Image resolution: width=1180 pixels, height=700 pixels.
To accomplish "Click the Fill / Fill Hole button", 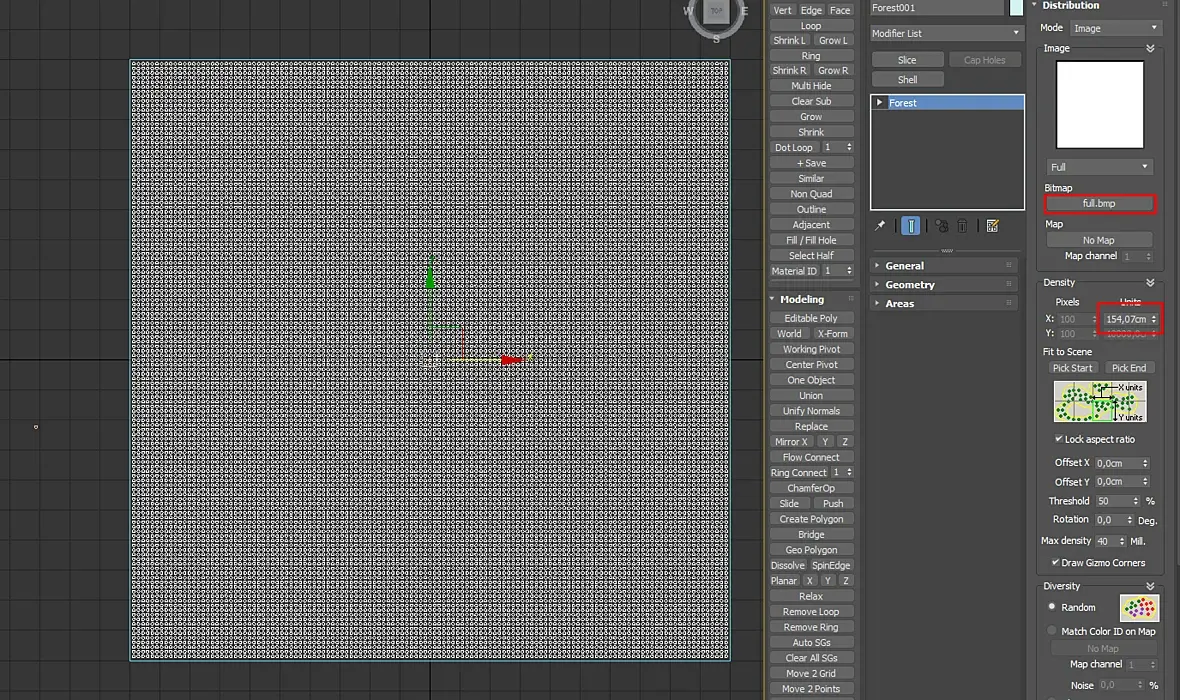I will [x=811, y=240].
